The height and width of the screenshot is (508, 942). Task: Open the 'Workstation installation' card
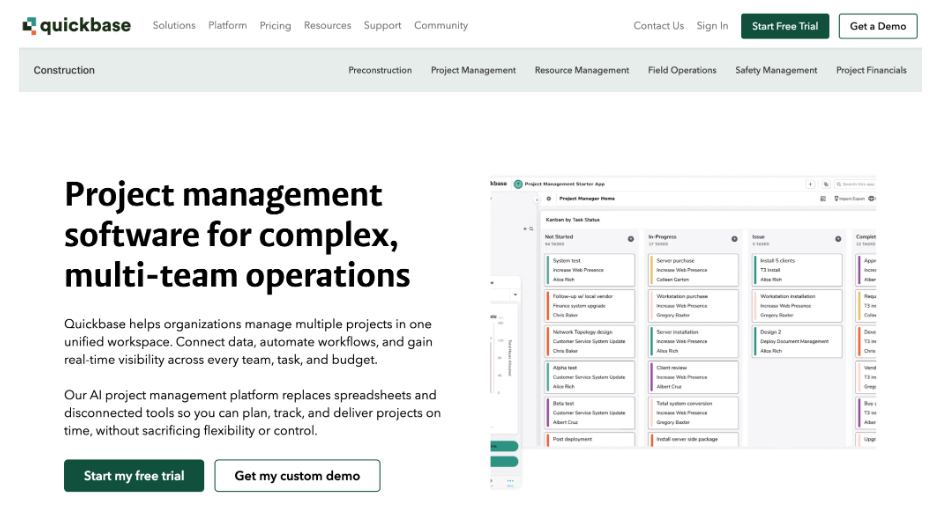point(797,306)
